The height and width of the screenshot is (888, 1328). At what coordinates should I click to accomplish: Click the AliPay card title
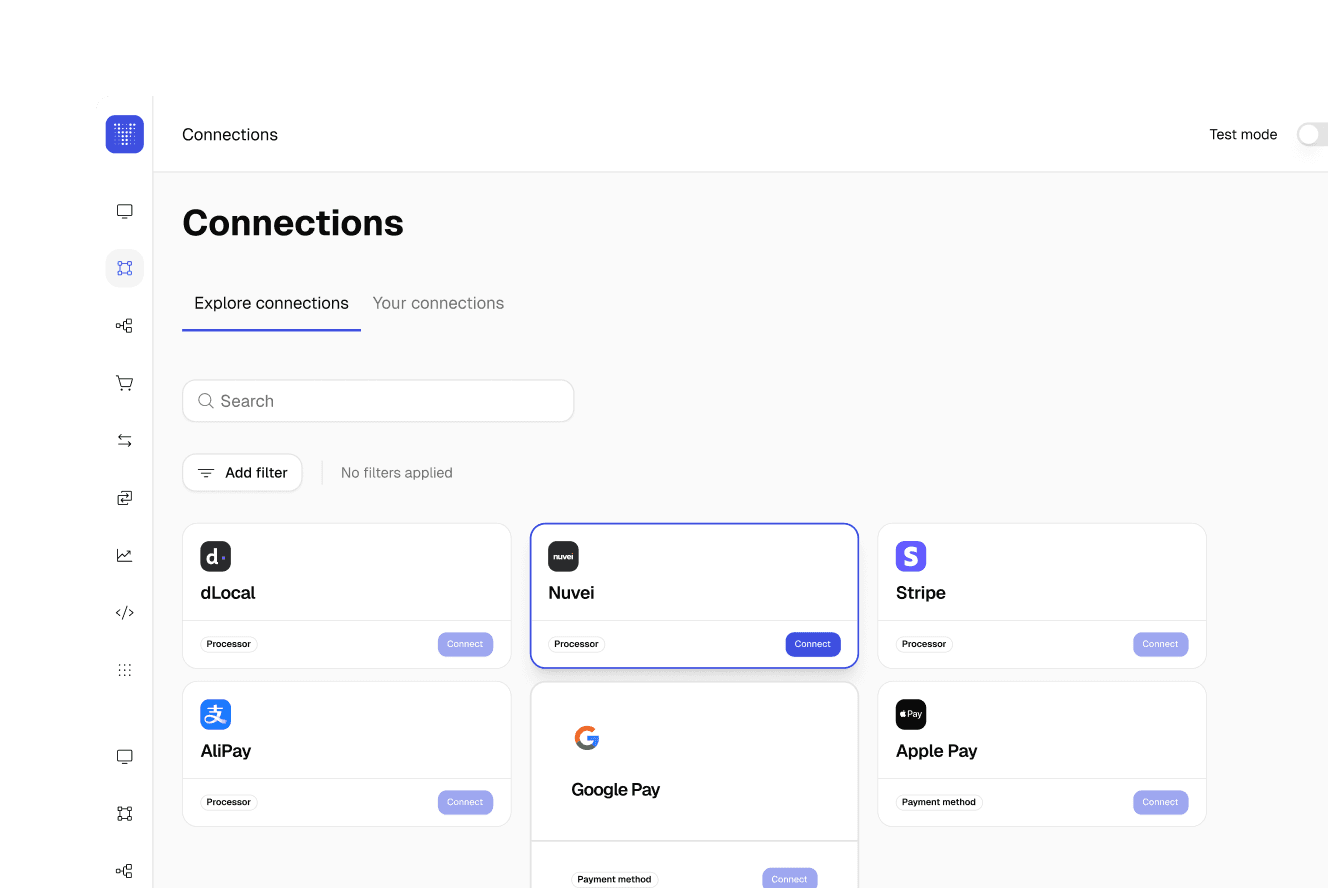click(226, 751)
